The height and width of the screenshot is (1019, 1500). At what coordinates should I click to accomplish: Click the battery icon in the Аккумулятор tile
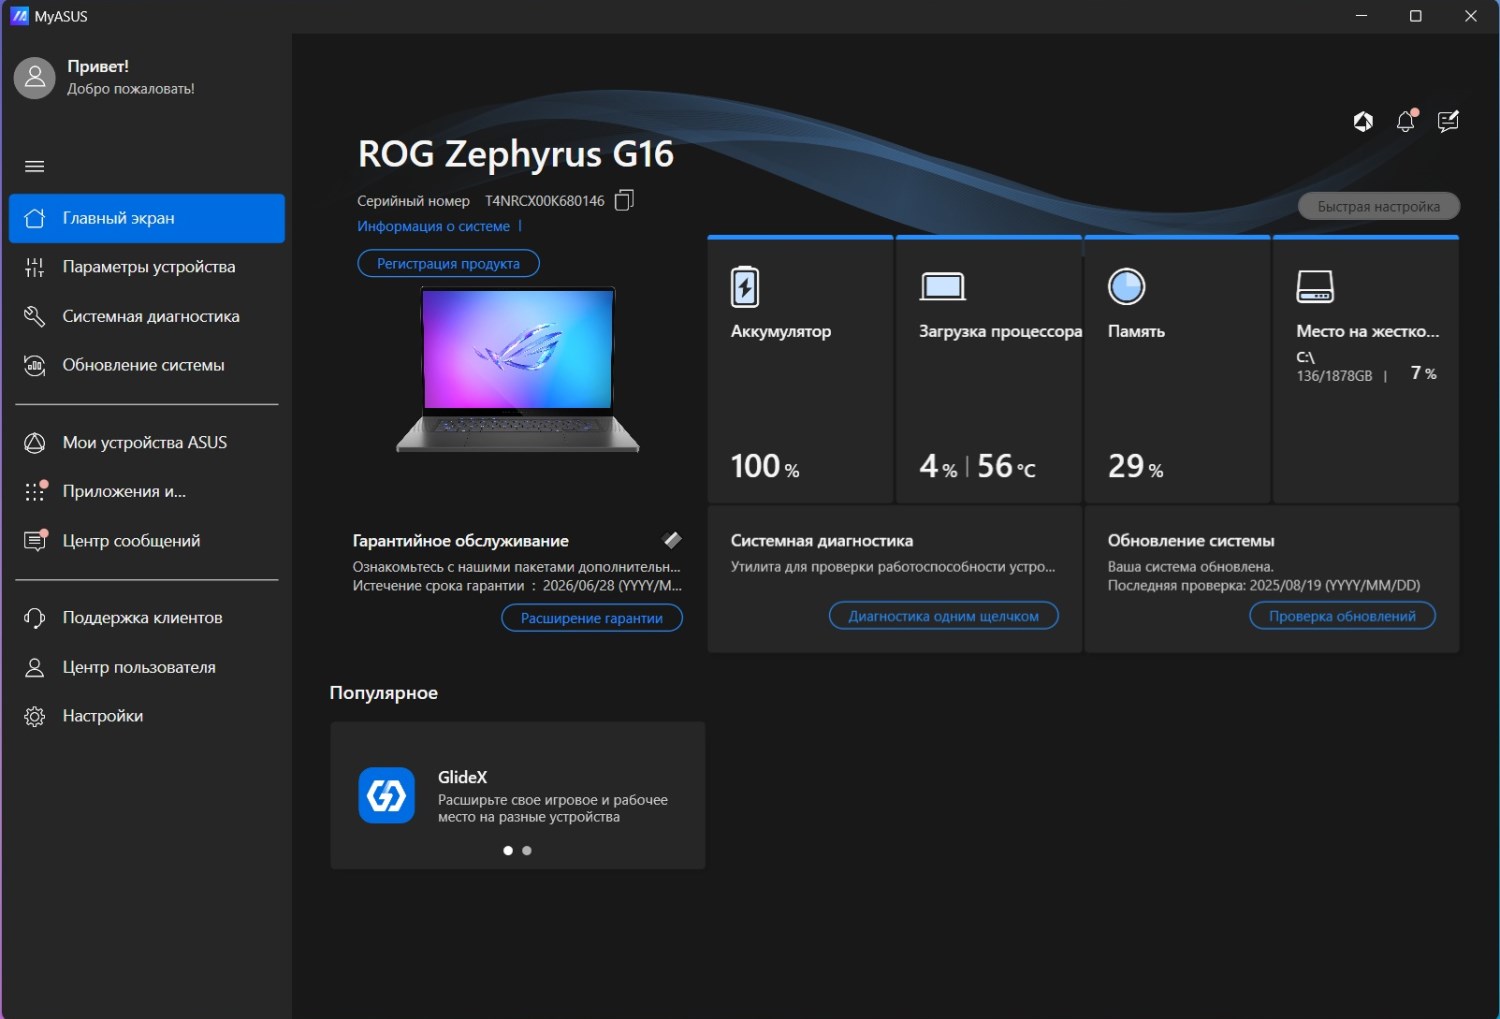745,287
